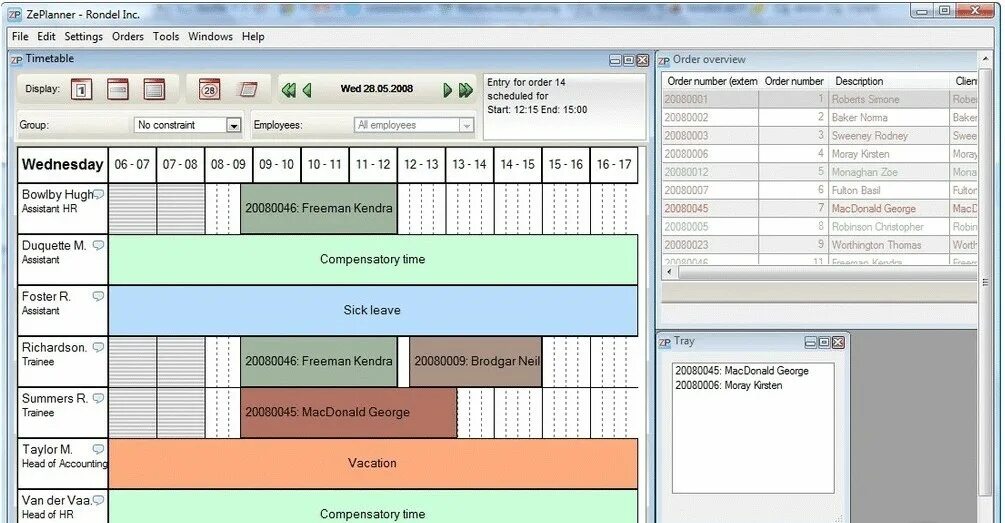This screenshot has width=1005, height=523.
Task: Open the Edit menu
Action: 46,37
